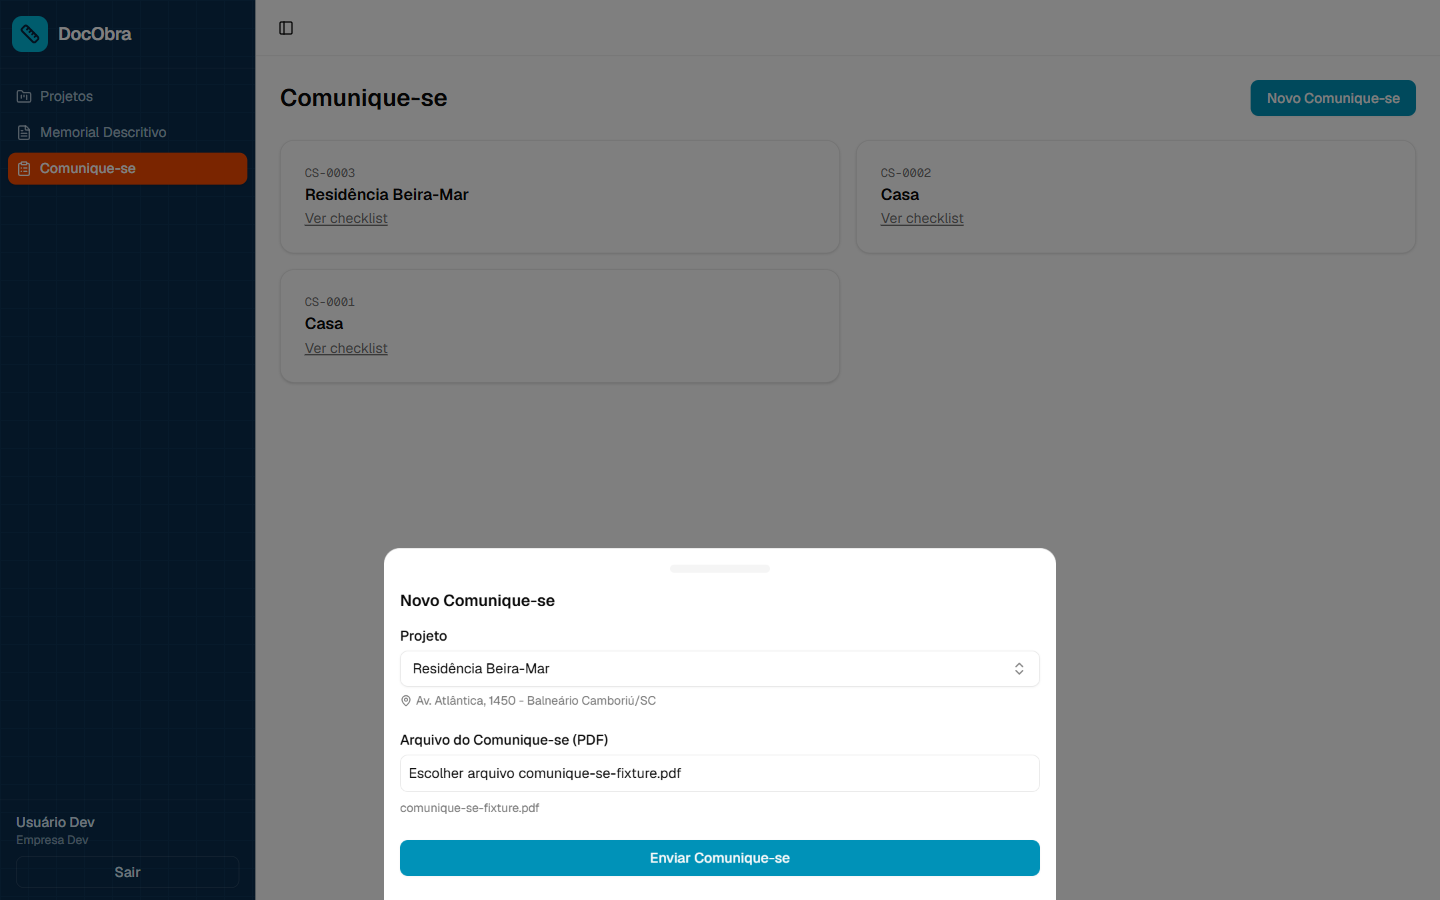Click the Projetos folder icon
The height and width of the screenshot is (900, 1440).
pyautogui.click(x=24, y=96)
